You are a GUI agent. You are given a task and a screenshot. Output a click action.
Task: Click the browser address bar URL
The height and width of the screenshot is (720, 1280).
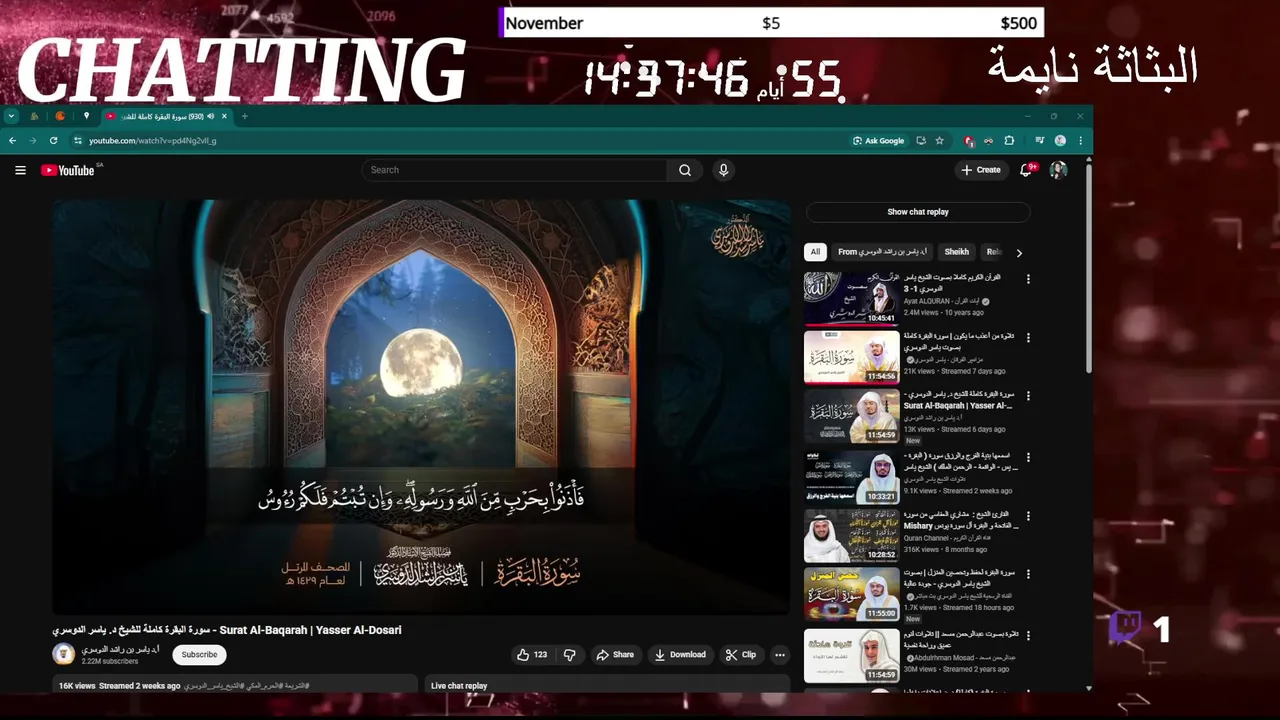tap(152, 141)
